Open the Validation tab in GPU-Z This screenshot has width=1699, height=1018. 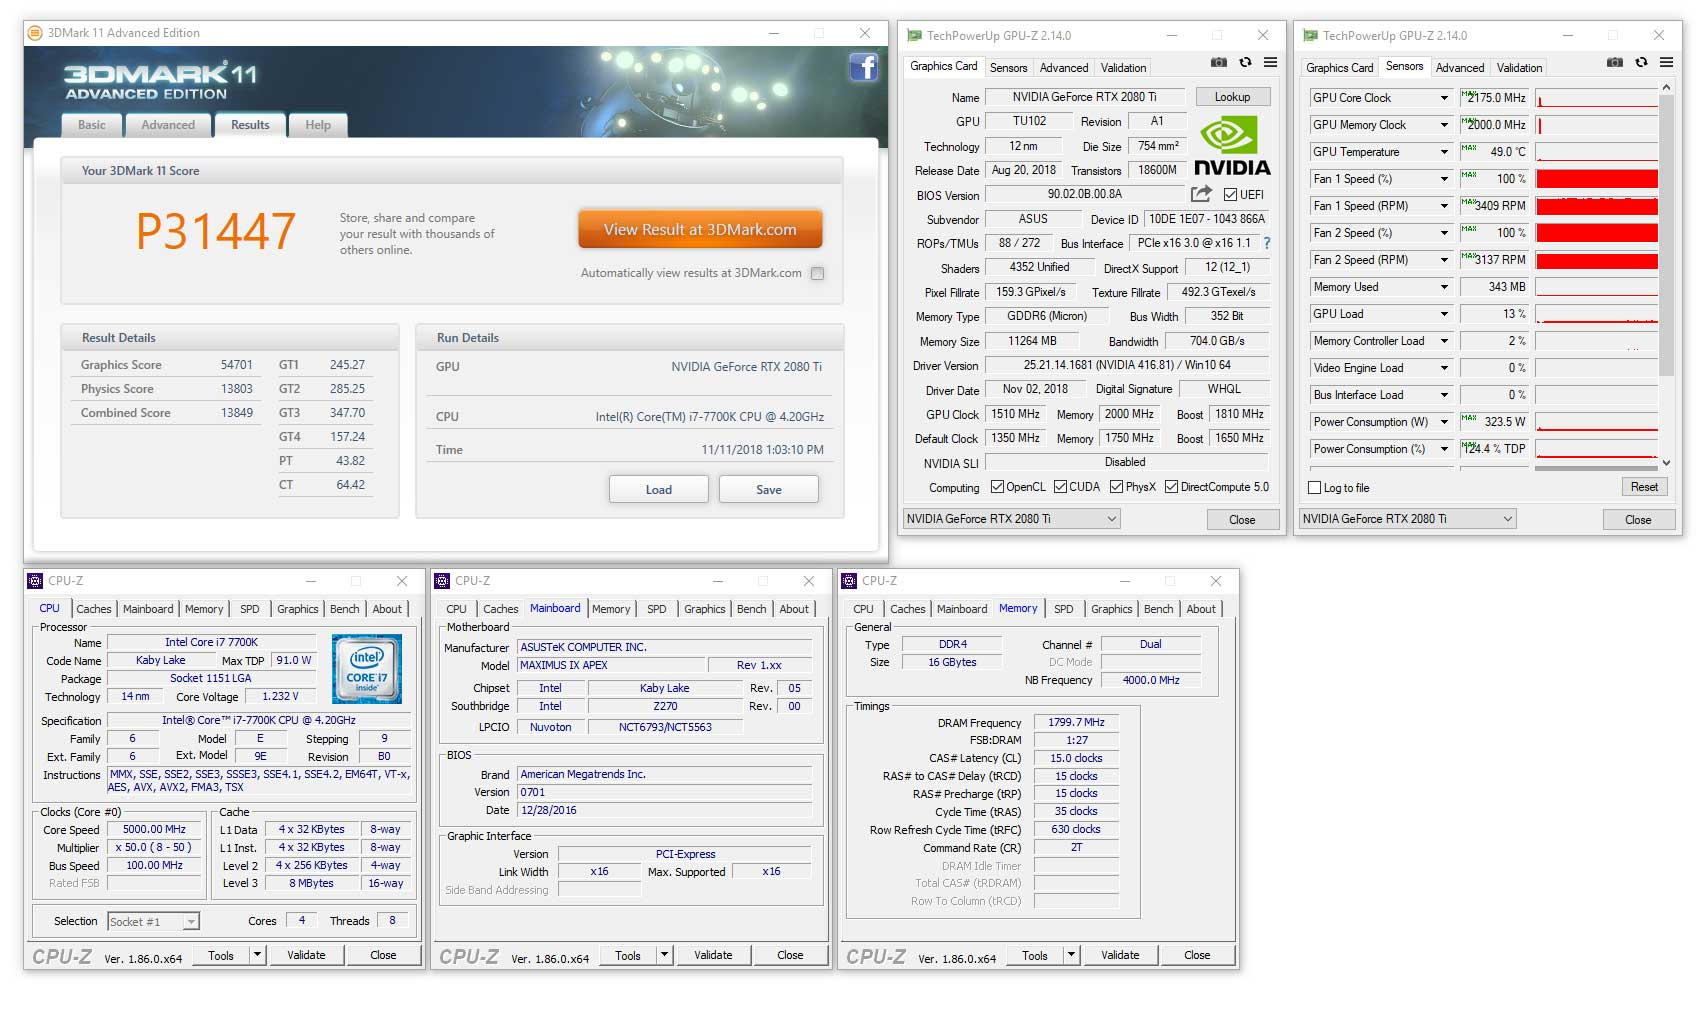pos(1122,67)
